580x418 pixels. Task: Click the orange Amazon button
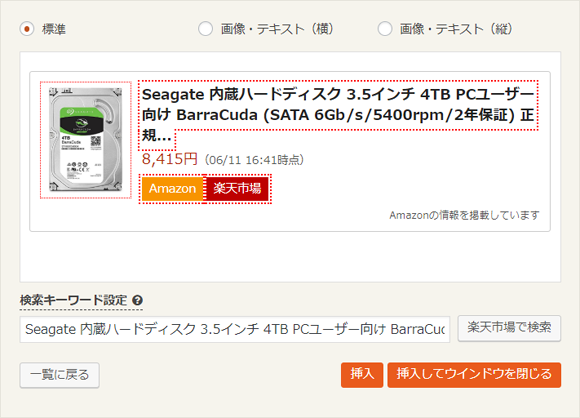pyautogui.click(x=172, y=189)
